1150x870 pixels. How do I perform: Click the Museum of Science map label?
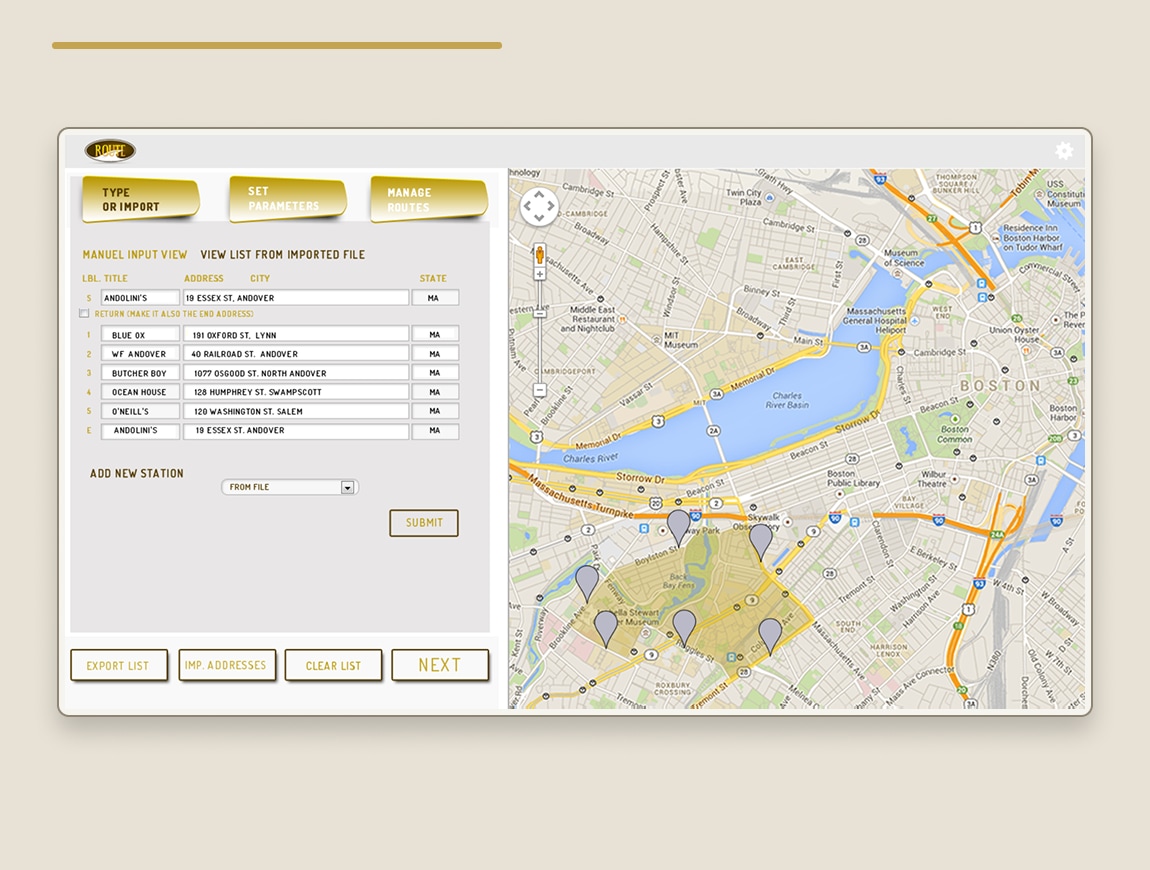click(903, 257)
